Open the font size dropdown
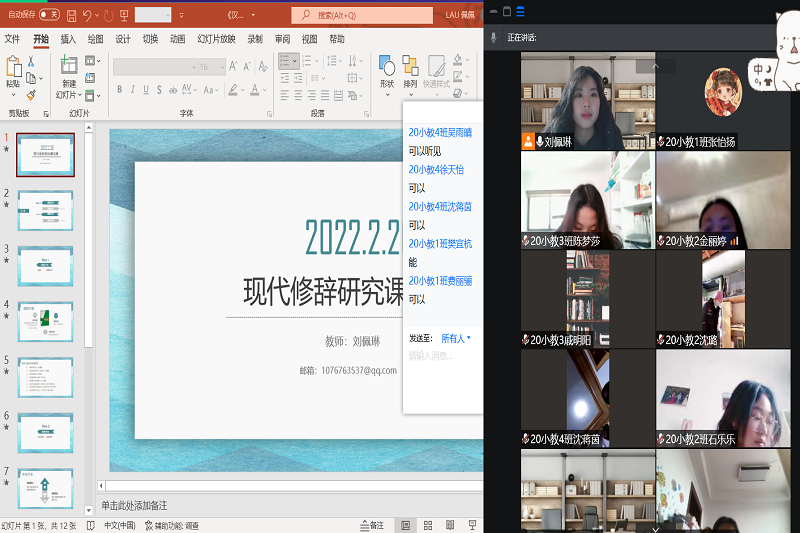 click(x=207, y=67)
